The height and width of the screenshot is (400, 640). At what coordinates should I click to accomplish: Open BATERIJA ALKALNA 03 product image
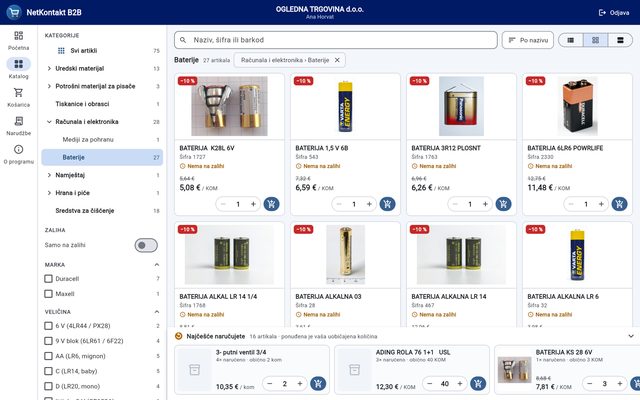click(x=345, y=255)
